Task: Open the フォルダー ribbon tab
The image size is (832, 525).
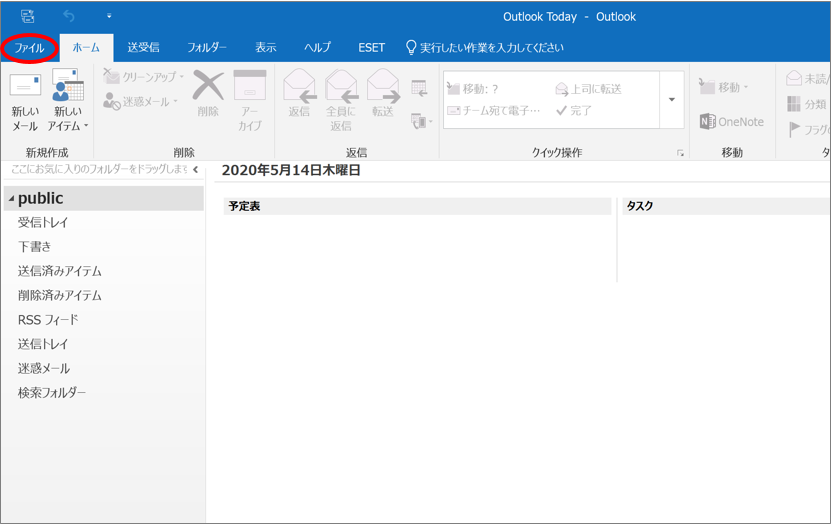Action: point(207,48)
